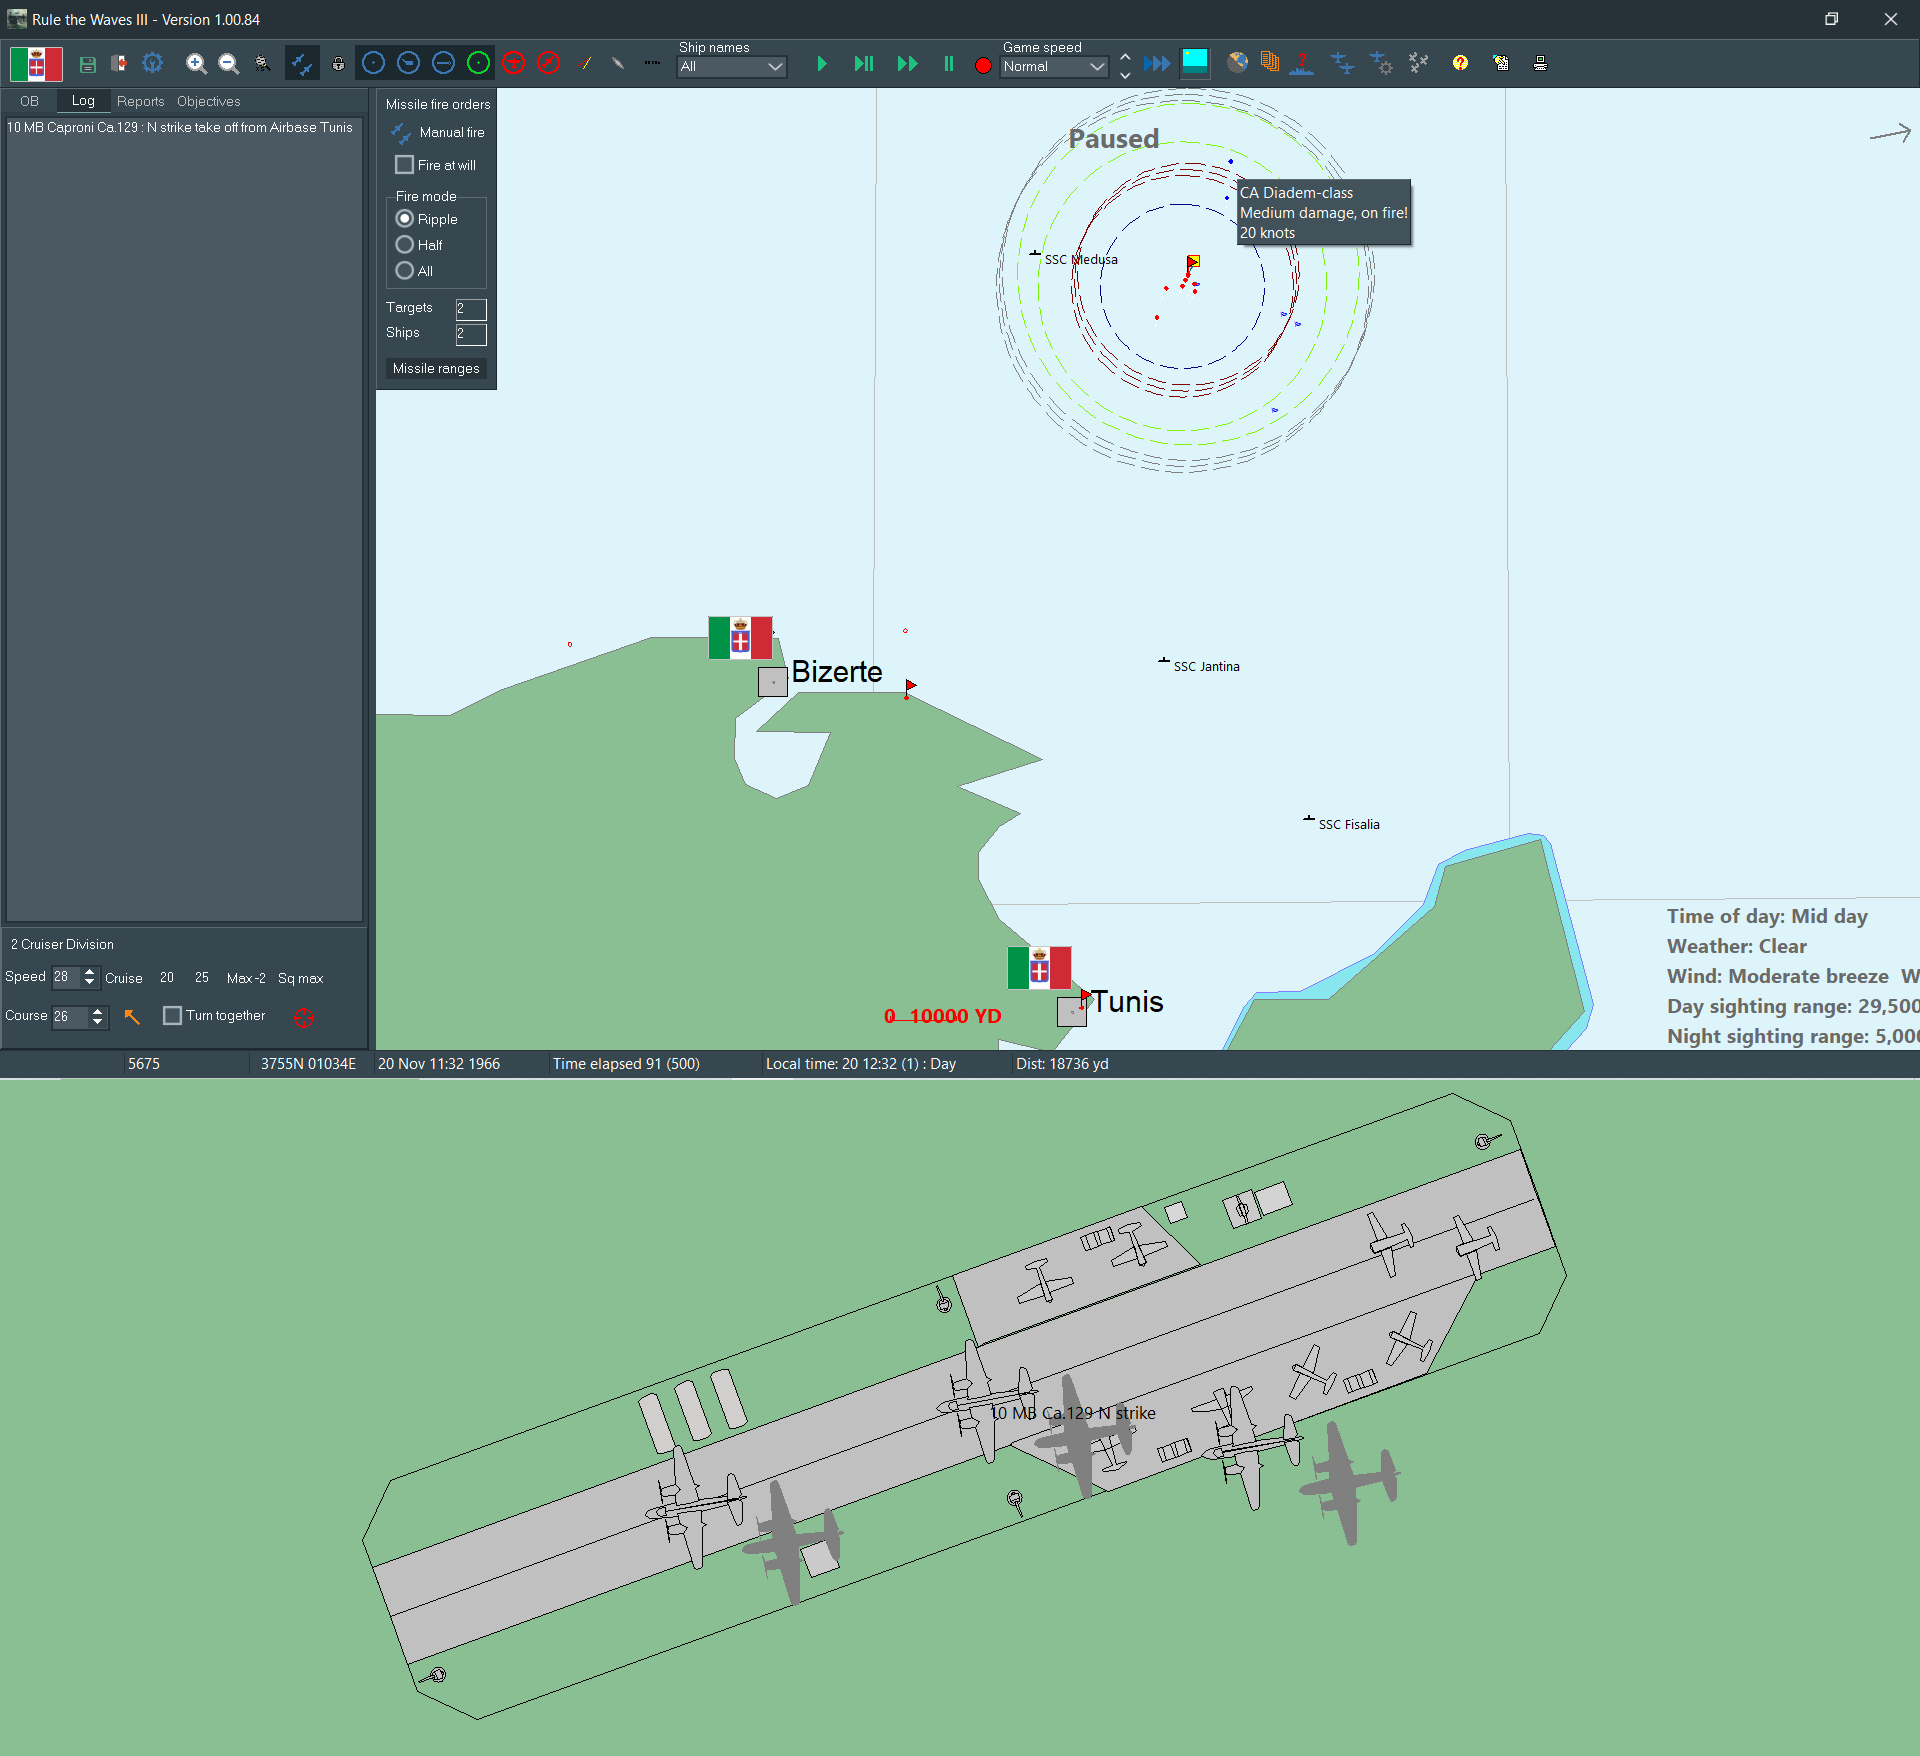Toggle the green range circle icon
1920x1756 pixels.
pyautogui.click(x=478, y=63)
